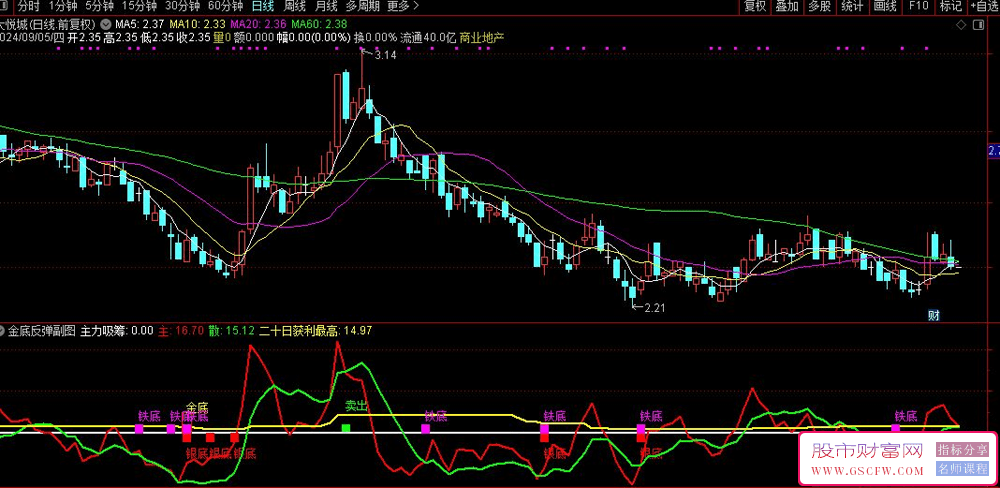Click the 3.14 peak price label
Image resolution: width=1000 pixels, height=488 pixels.
click(x=385, y=55)
